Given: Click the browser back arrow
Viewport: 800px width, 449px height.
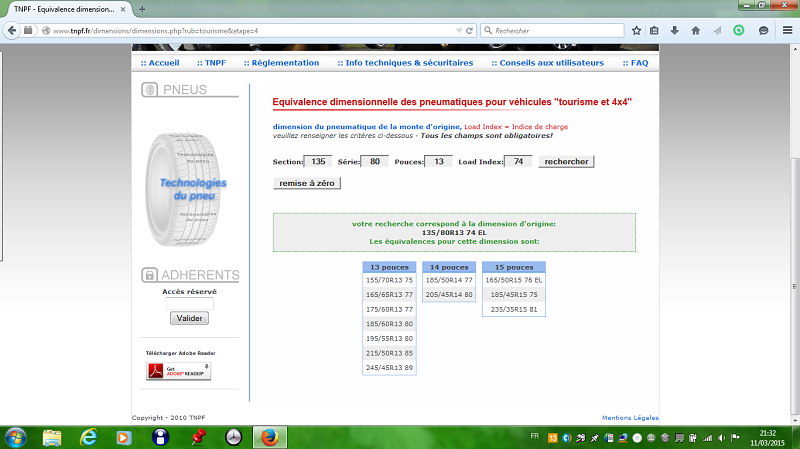Looking at the screenshot, I should [x=14, y=30].
